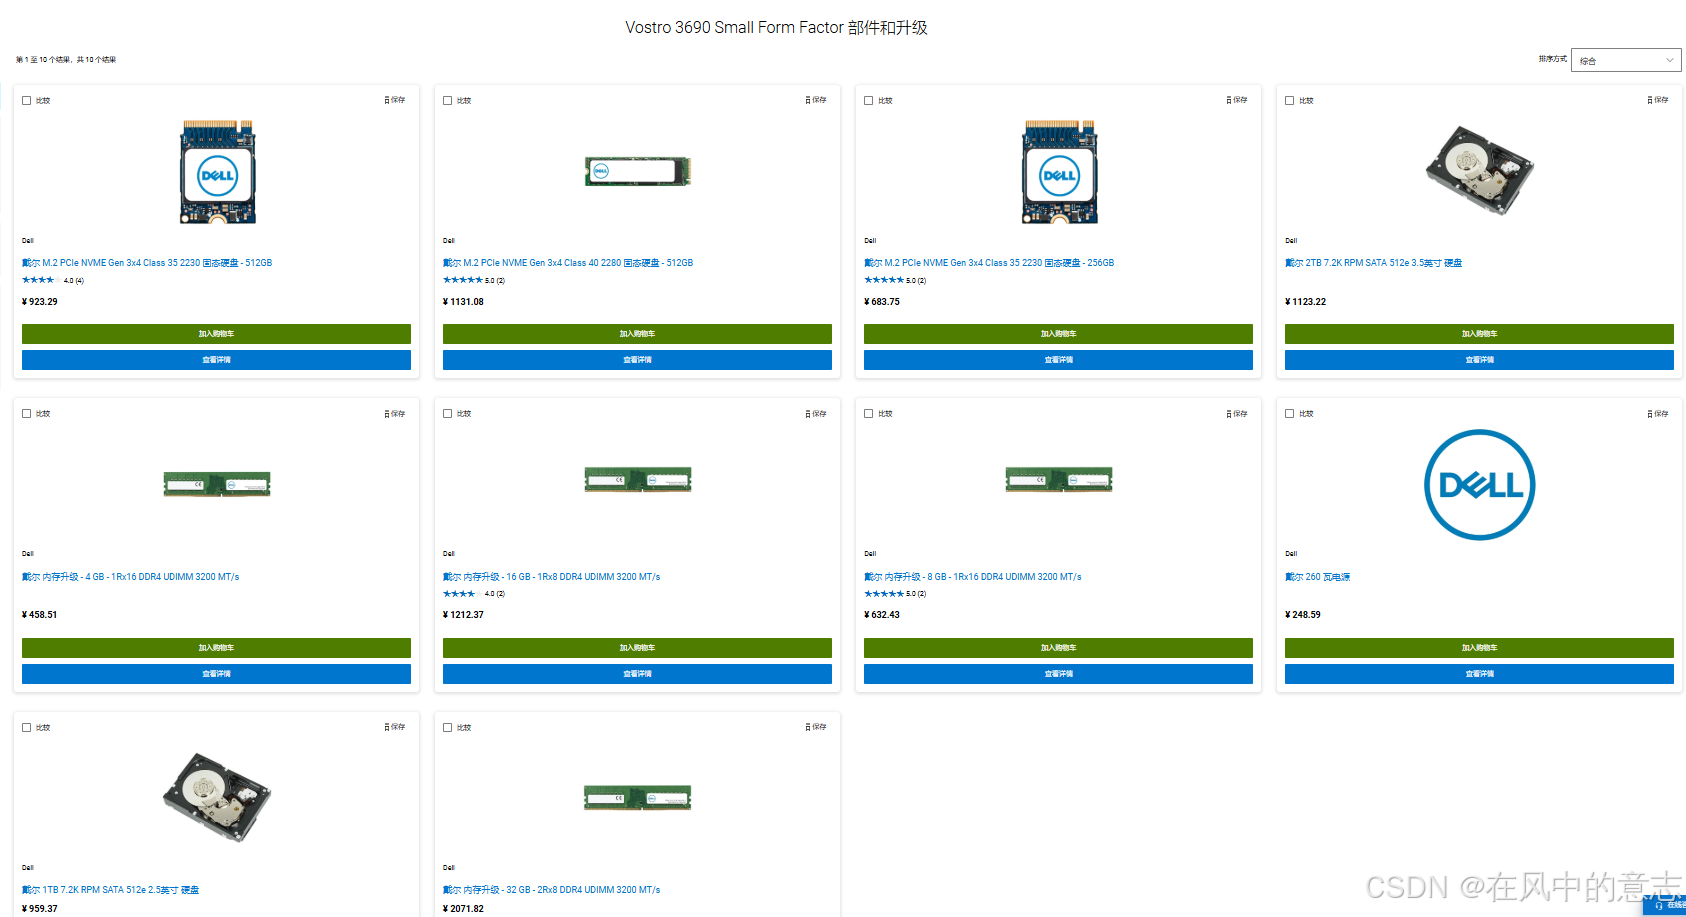Open star rating of Class 40 2280 SSD
Screen dimensions: 1686x917
[474, 281]
